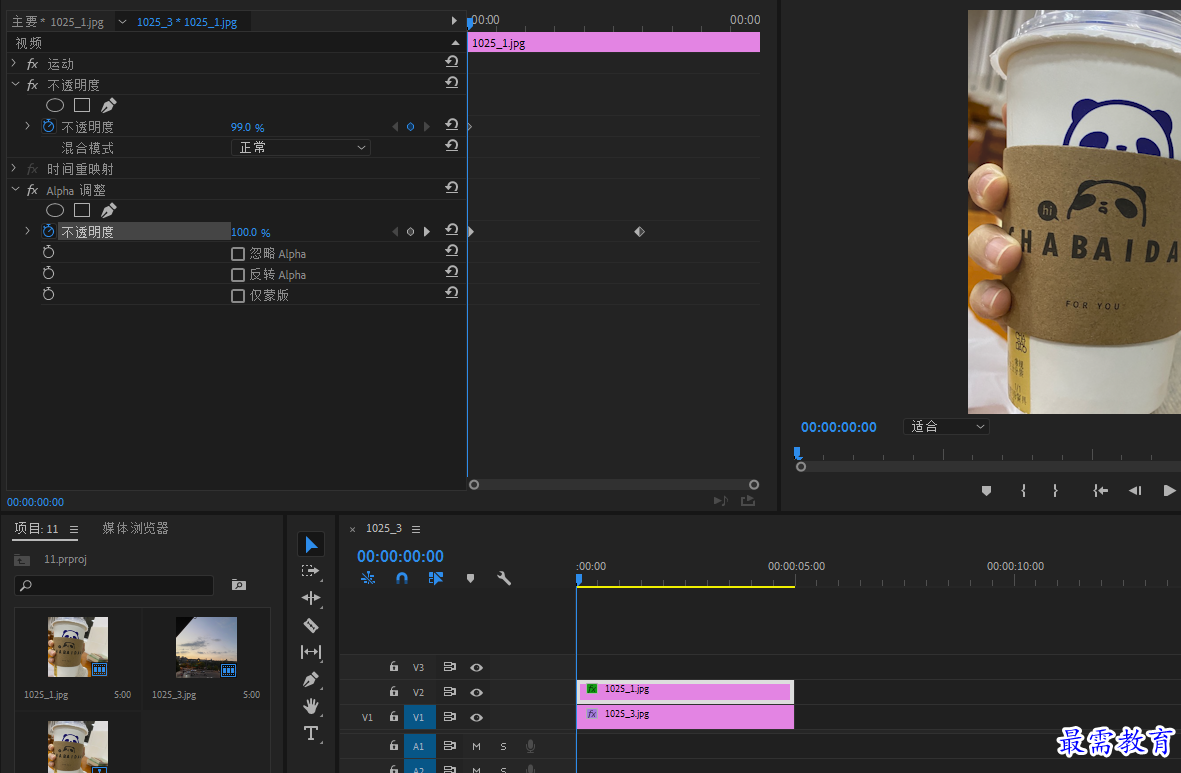Reset the 运动 effect
The image size is (1181, 773).
[x=451, y=62]
